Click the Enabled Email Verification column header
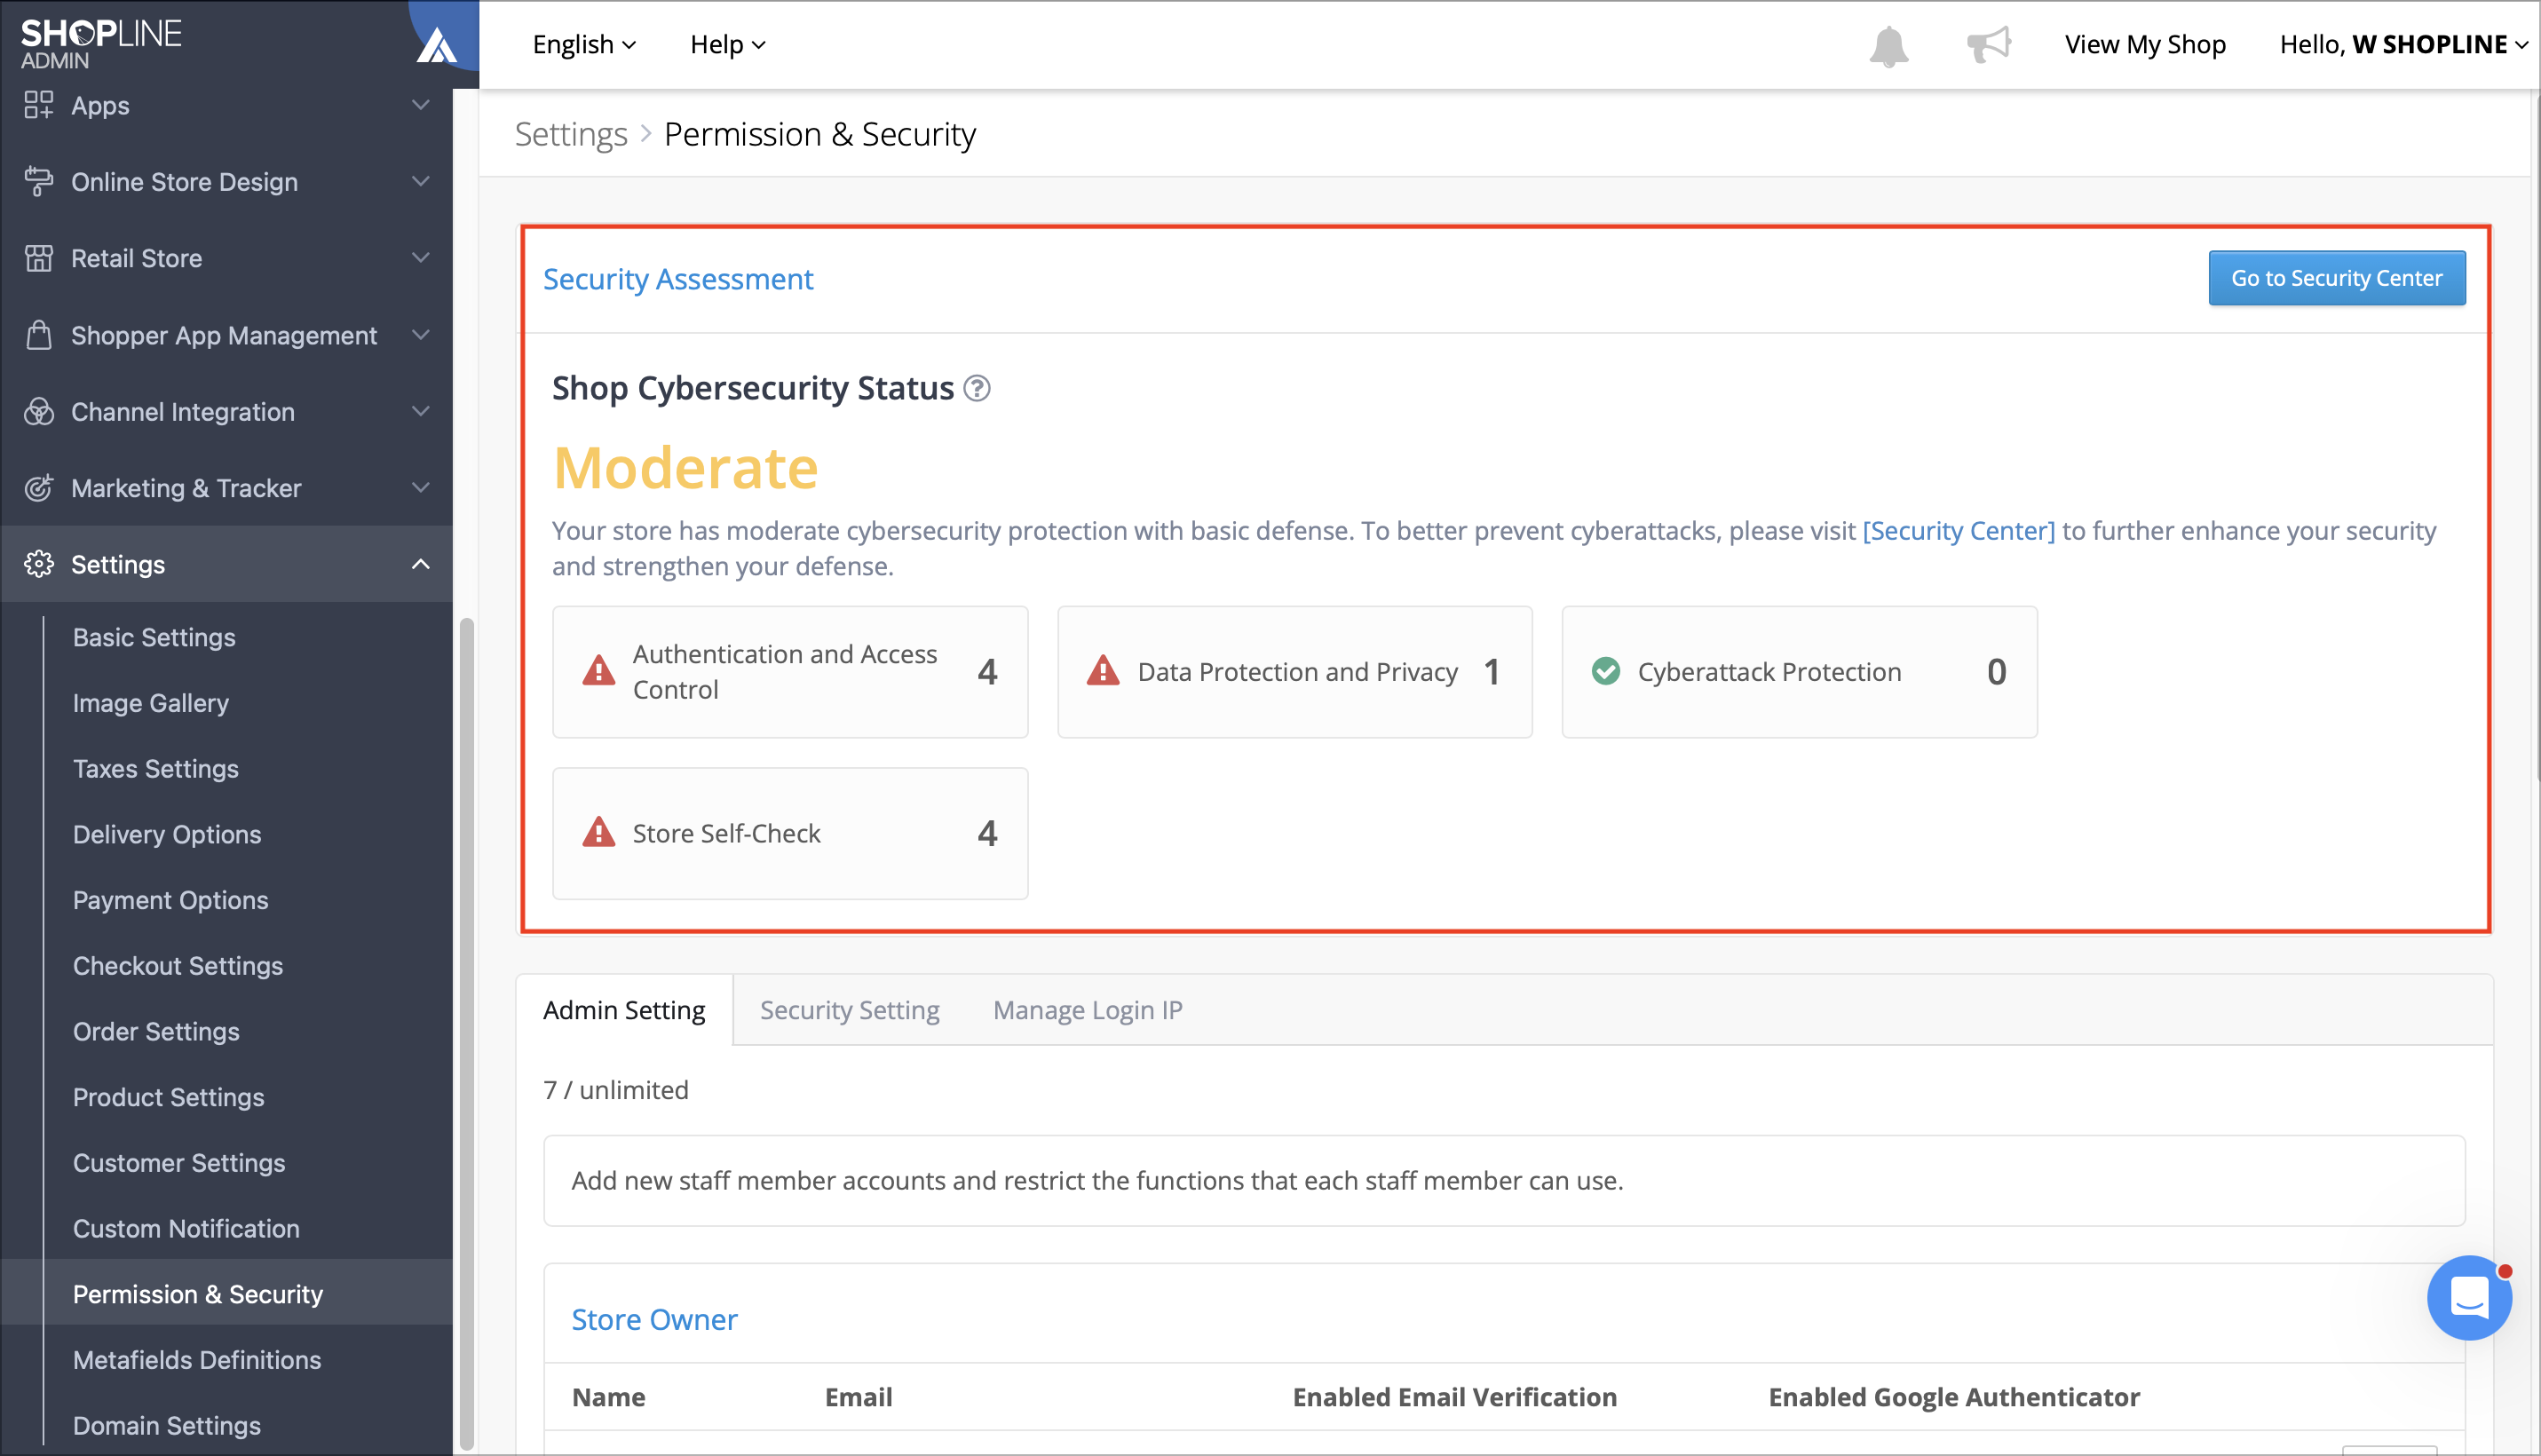This screenshot has height=1456, width=2541. [x=1455, y=1397]
